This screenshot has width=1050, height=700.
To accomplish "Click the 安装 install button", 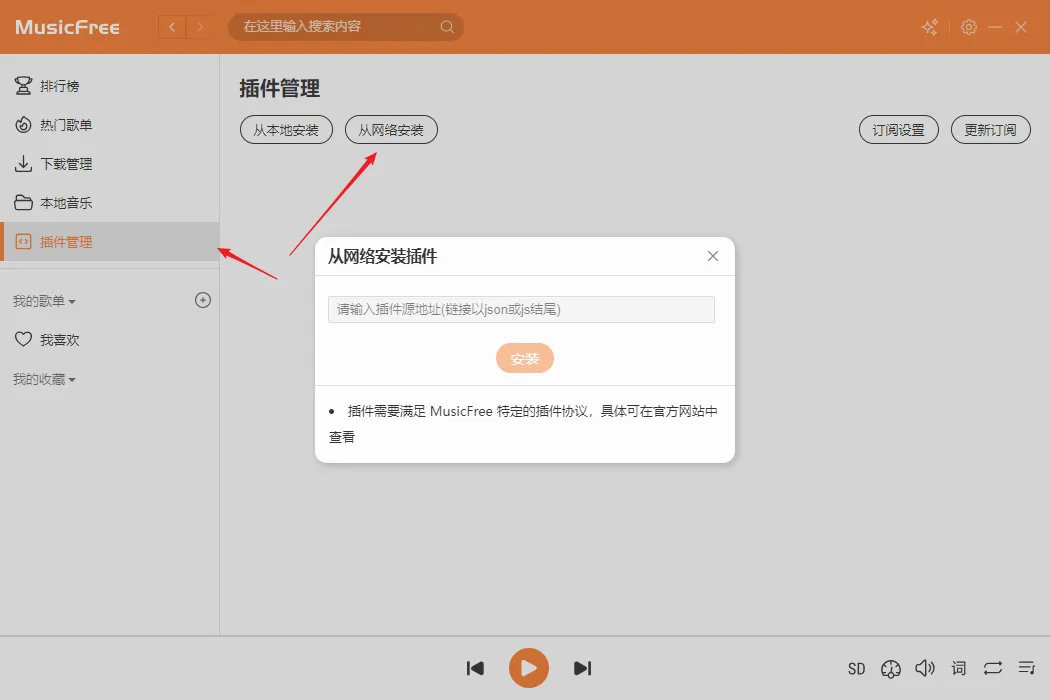I will (524, 358).
